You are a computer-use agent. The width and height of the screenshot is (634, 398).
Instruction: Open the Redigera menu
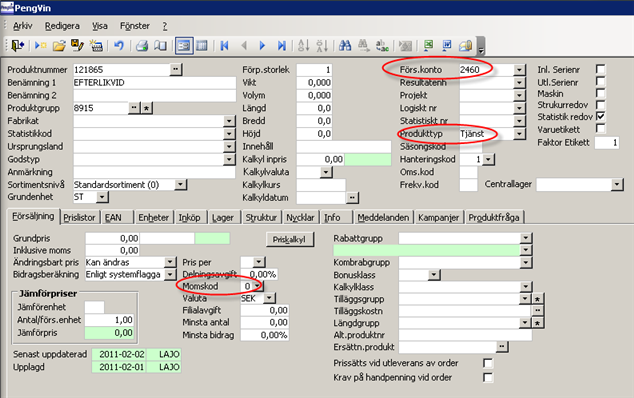click(62, 26)
